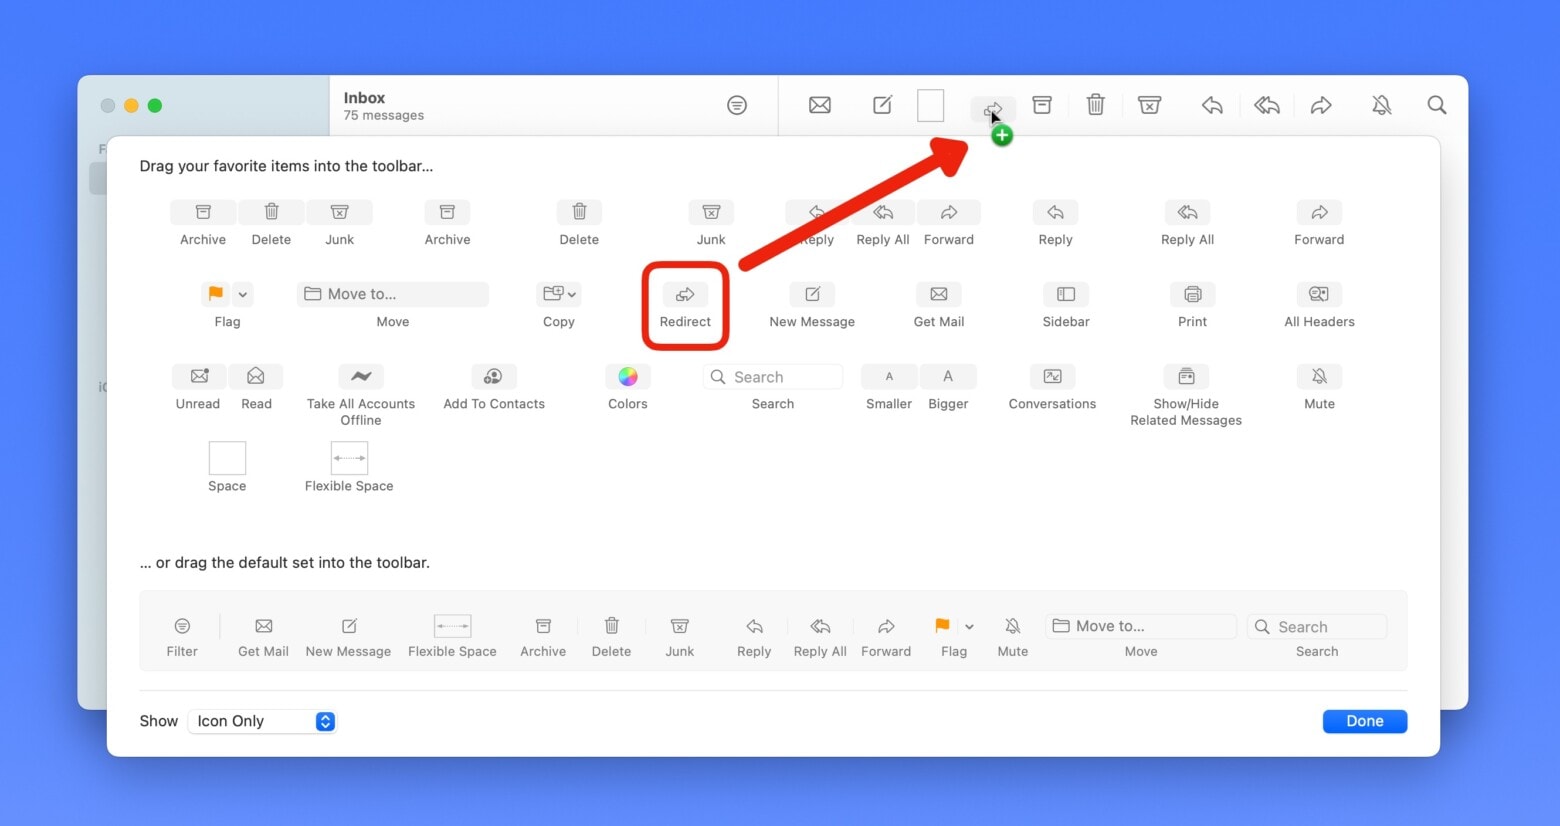The image size is (1560, 826).
Task: Open the Show display-mode dropdown
Action: (262, 721)
